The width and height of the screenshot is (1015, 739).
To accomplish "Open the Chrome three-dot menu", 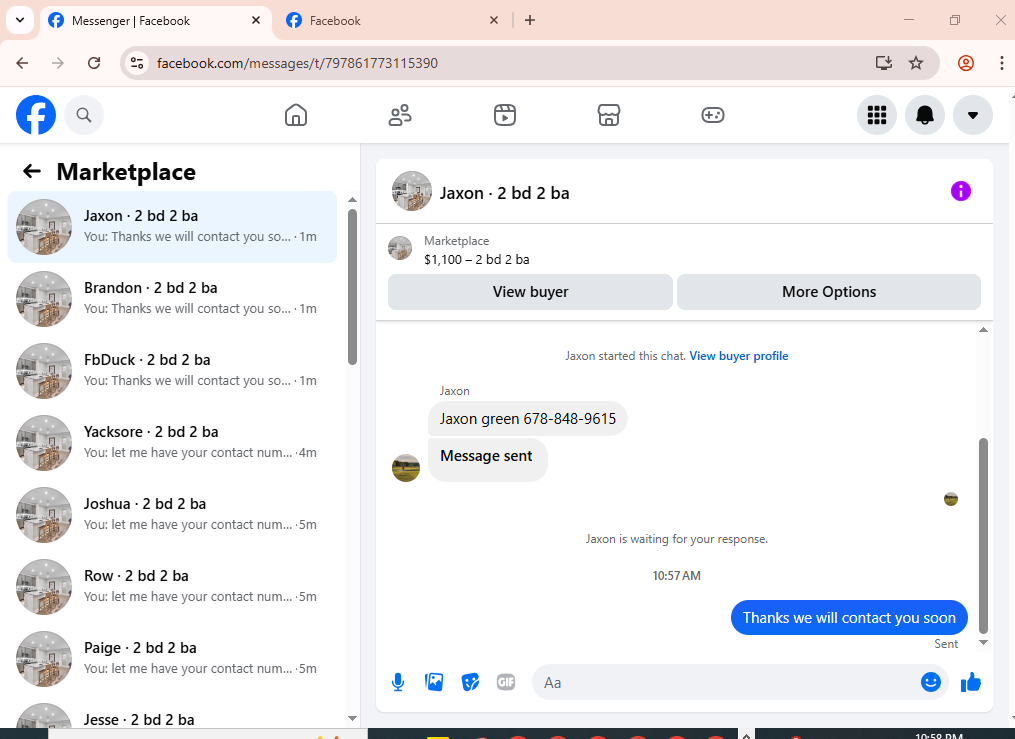I will (x=1001, y=63).
